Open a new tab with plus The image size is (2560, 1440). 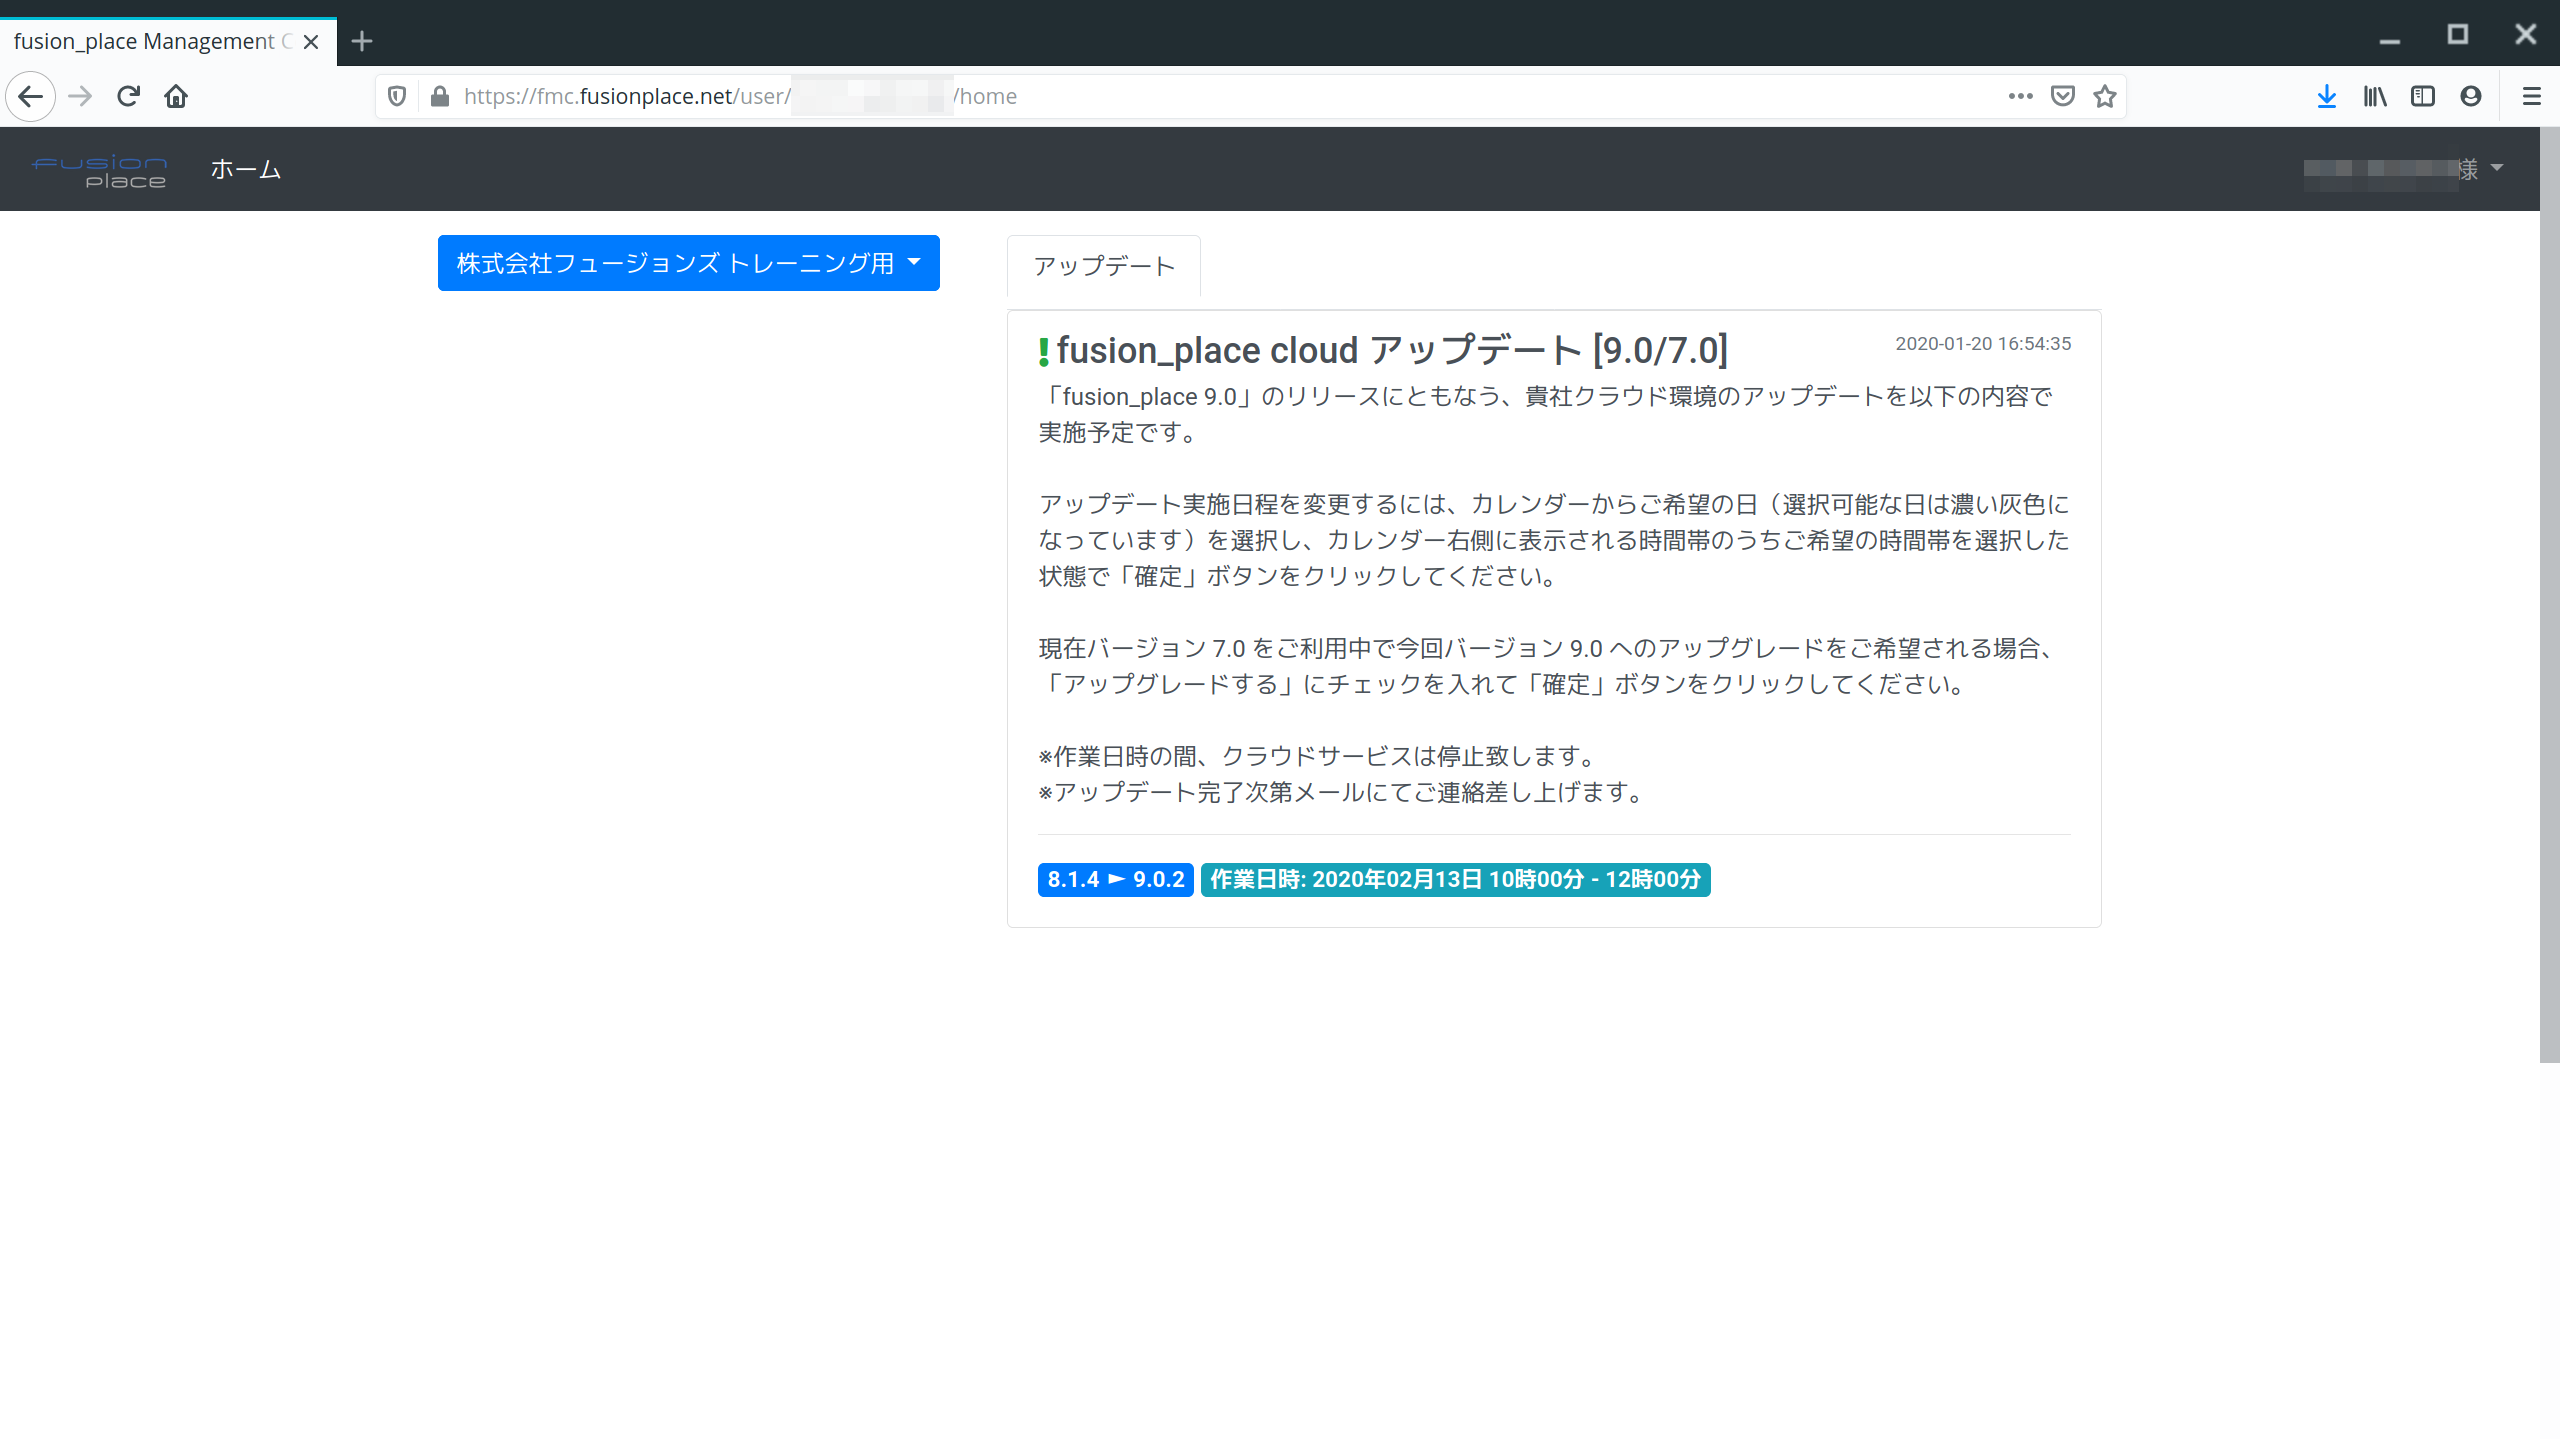click(362, 41)
